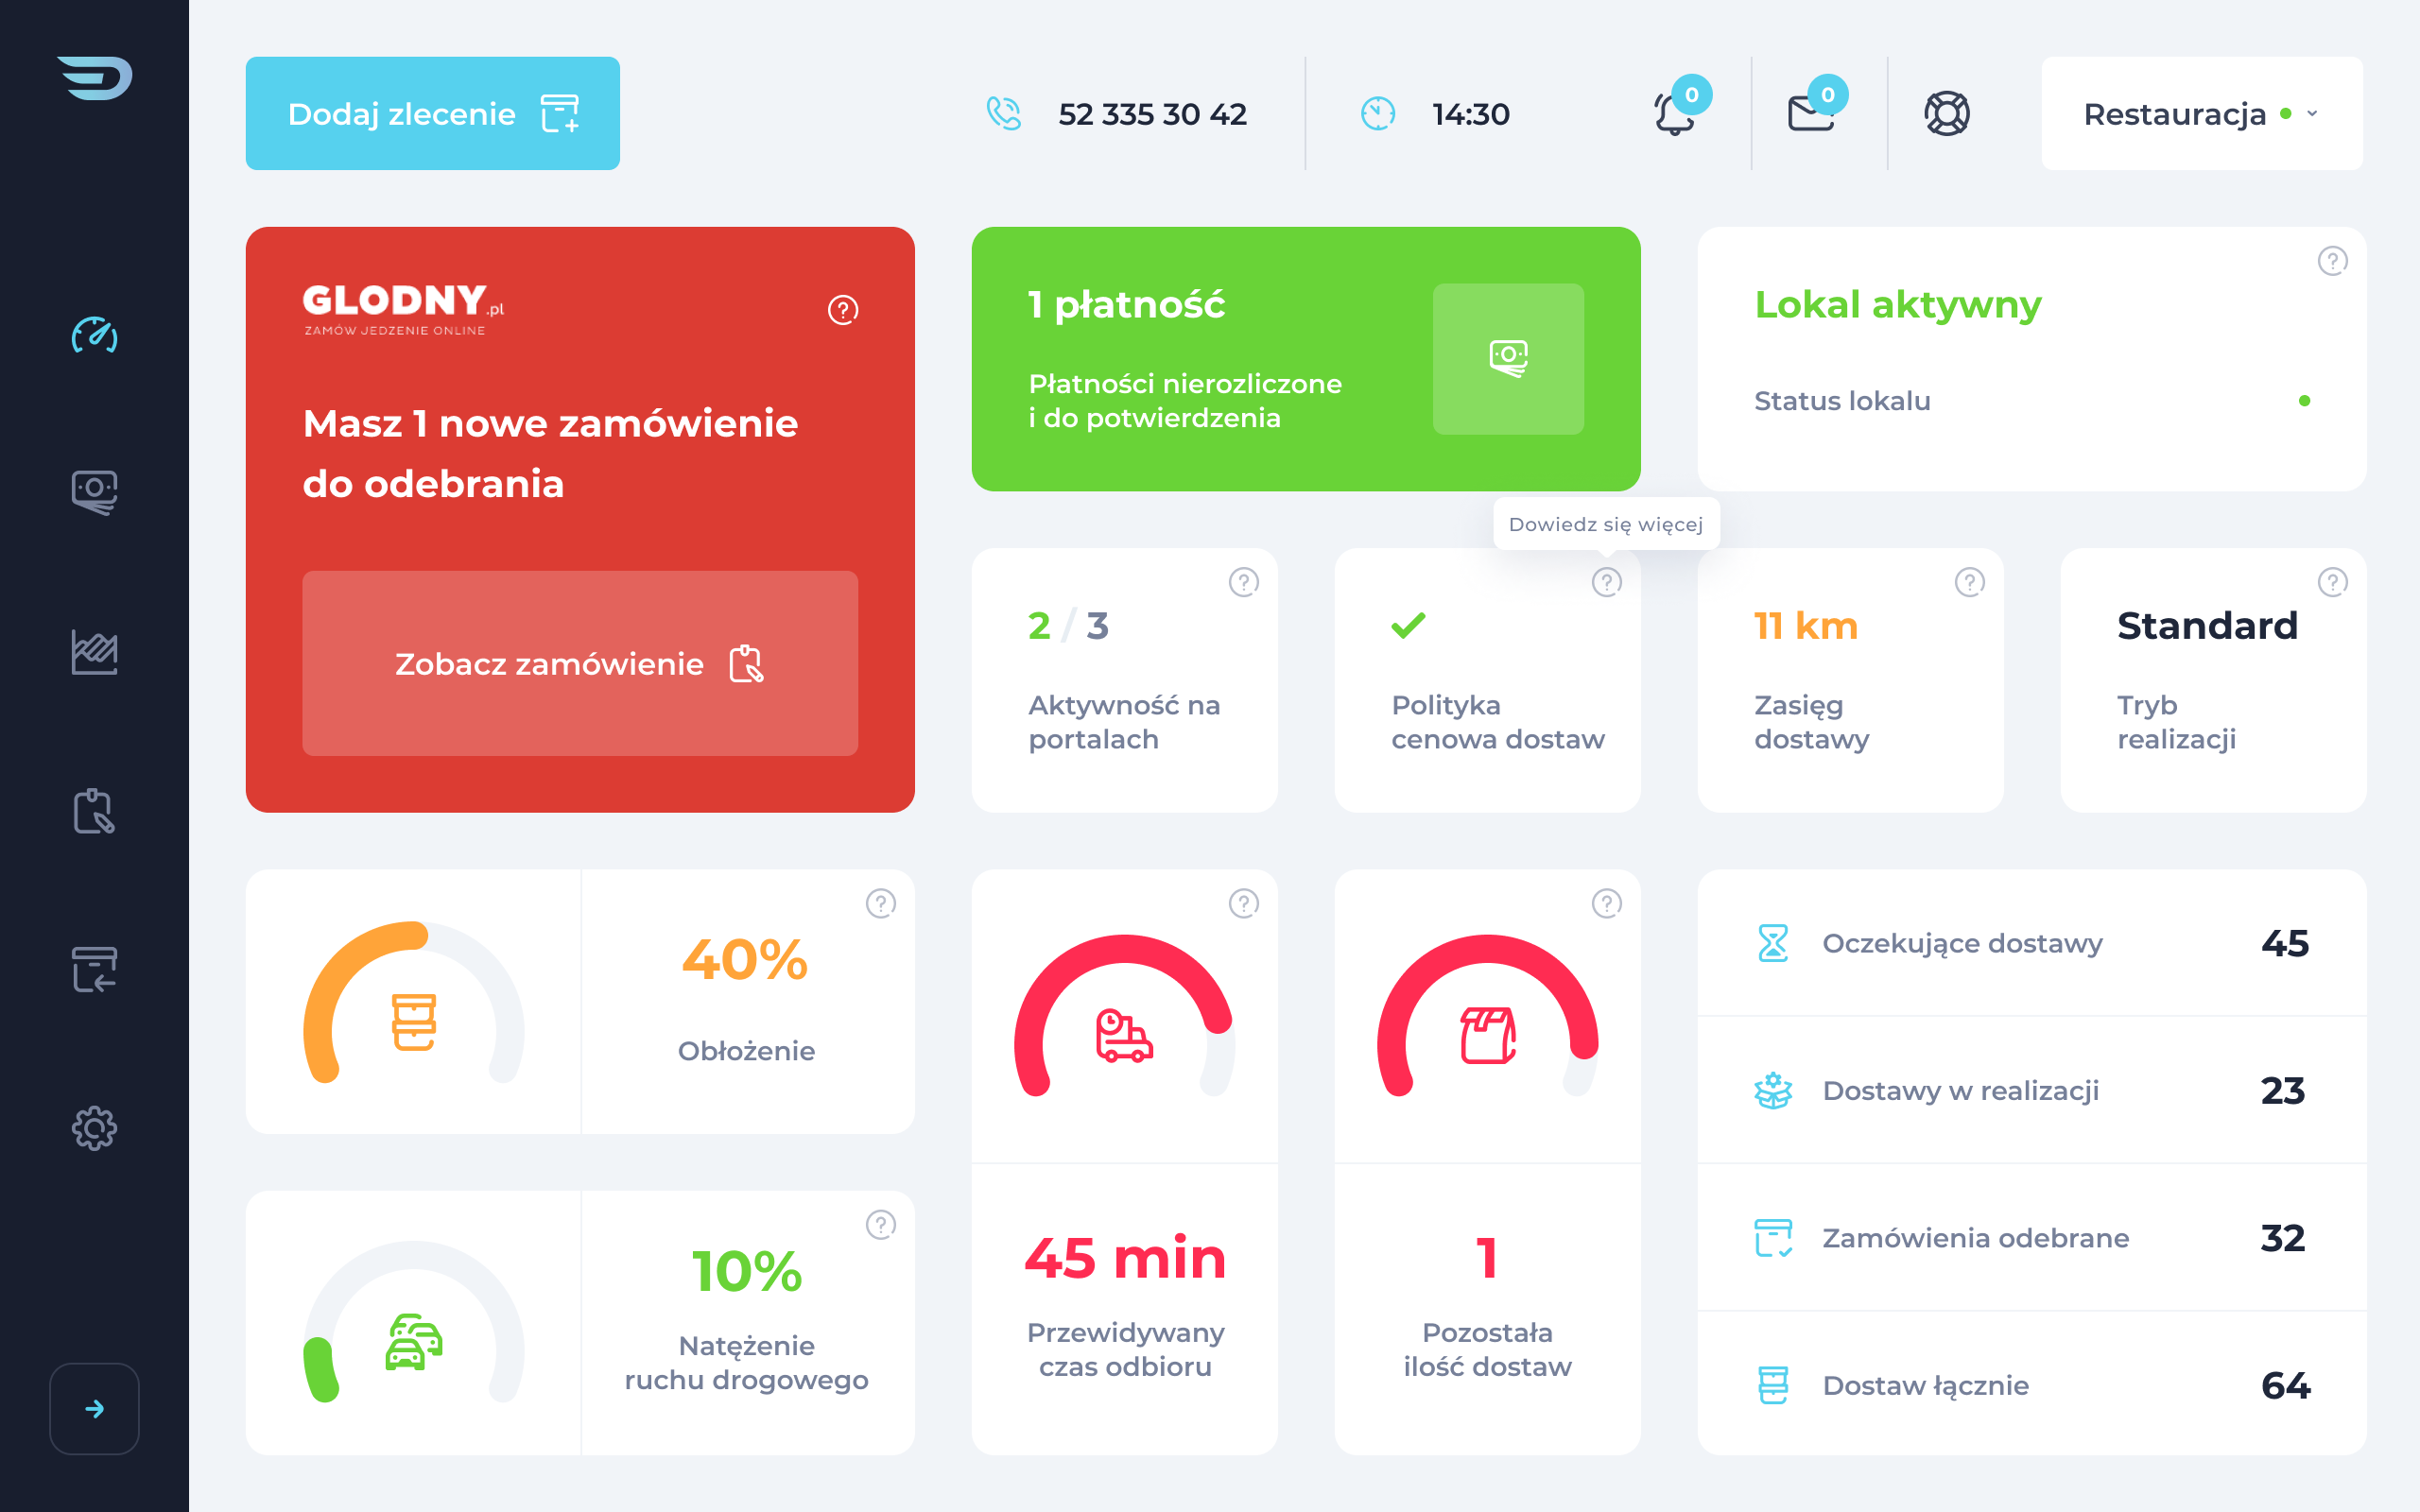
Task: Click the 45 min pickup time value
Action: point(1125,1258)
